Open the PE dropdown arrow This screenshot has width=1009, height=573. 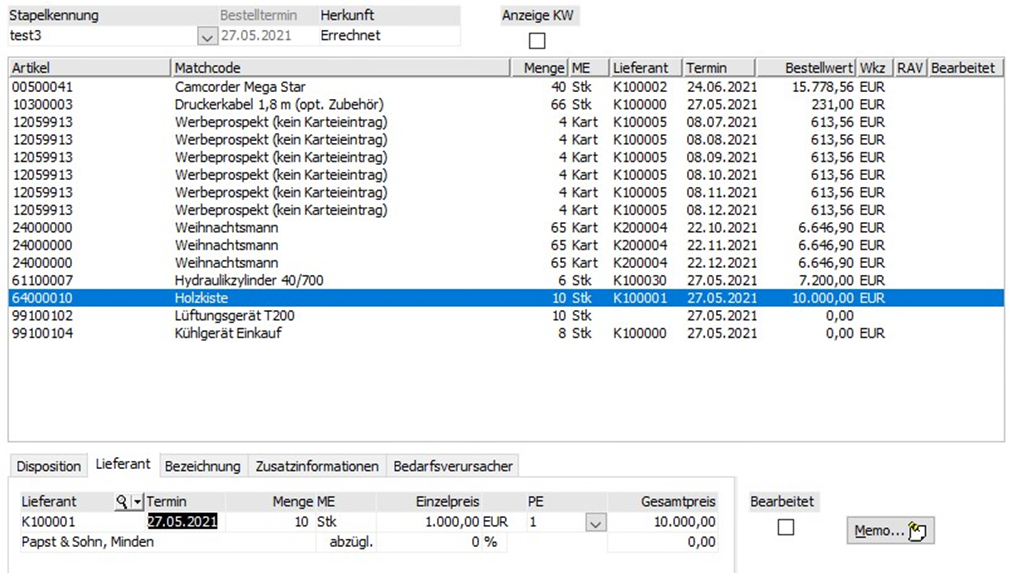pos(596,522)
